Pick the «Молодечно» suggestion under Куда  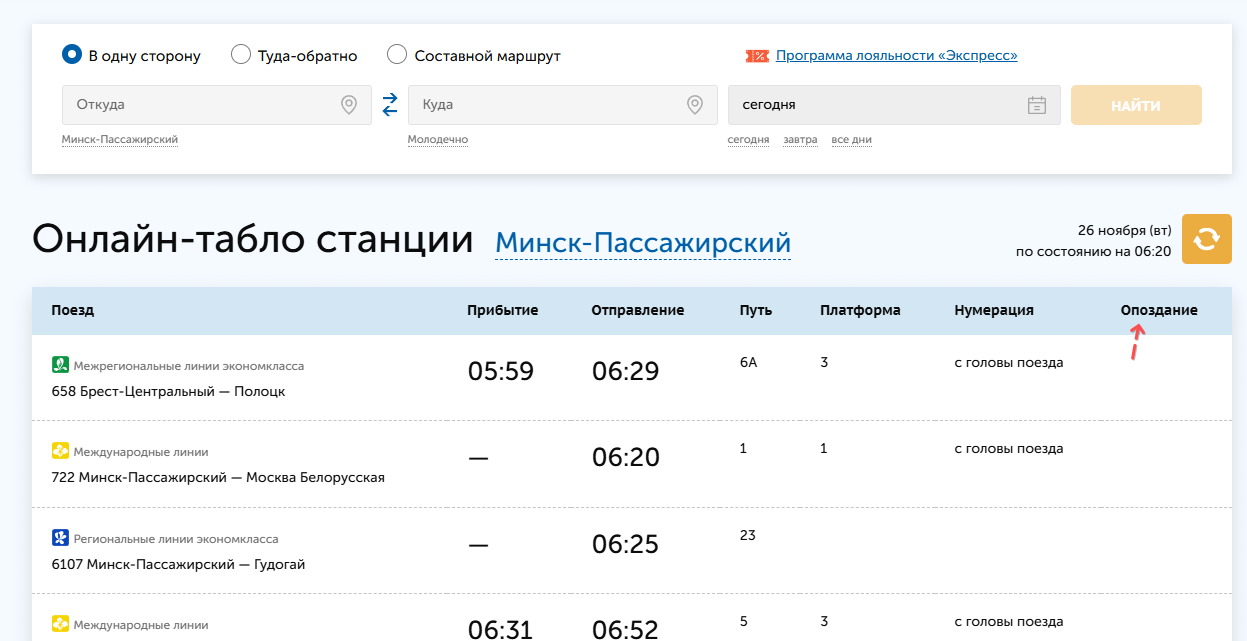pyautogui.click(x=438, y=140)
